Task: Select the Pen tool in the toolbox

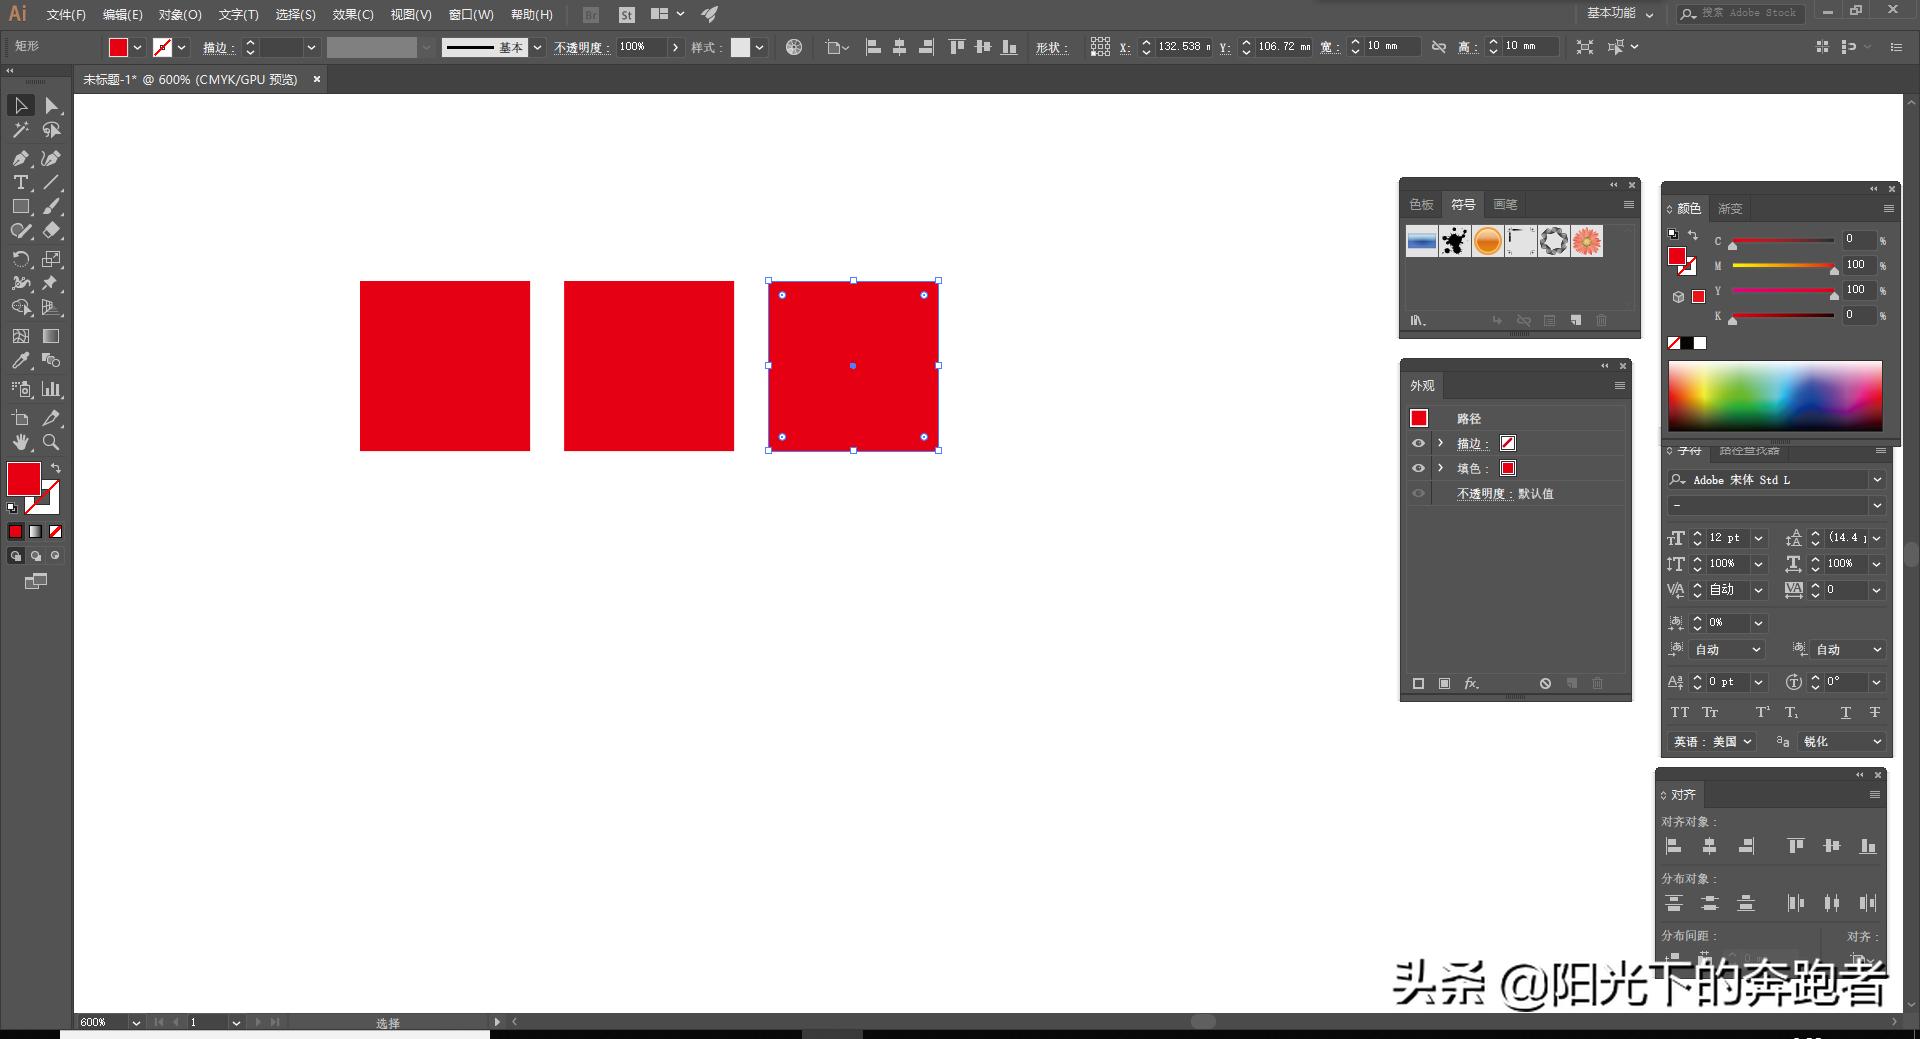Action: click(x=20, y=158)
